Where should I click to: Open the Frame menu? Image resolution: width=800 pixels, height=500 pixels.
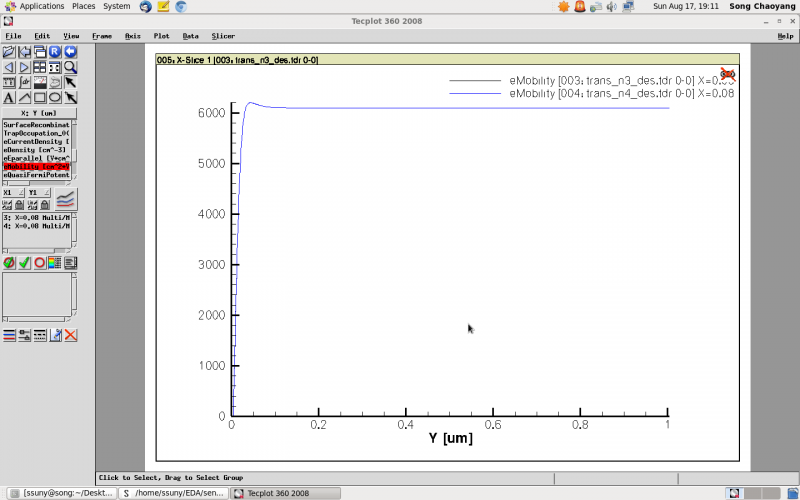click(x=102, y=36)
